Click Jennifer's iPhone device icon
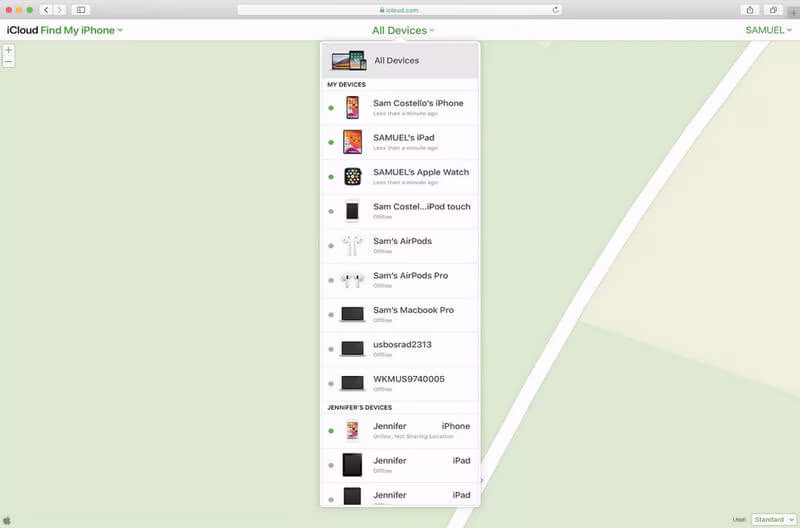The width and height of the screenshot is (800, 528). click(352, 431)
